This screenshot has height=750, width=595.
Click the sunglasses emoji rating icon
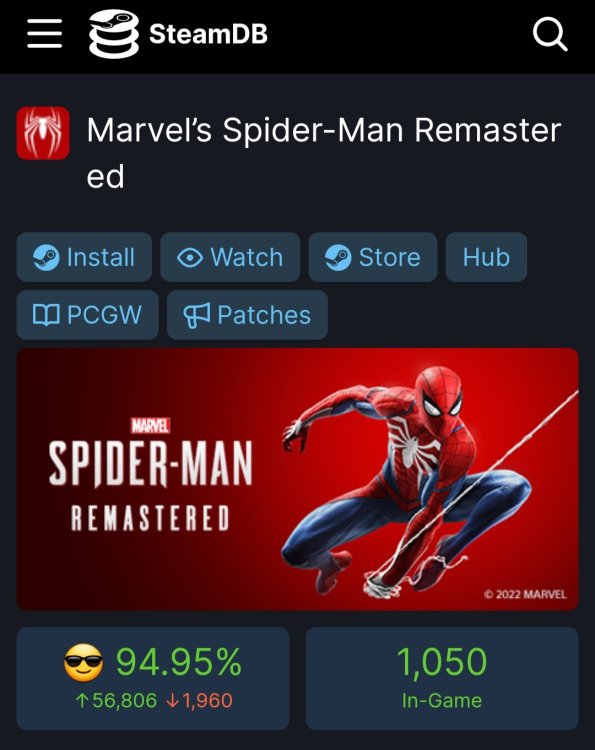tap(83, 662)
